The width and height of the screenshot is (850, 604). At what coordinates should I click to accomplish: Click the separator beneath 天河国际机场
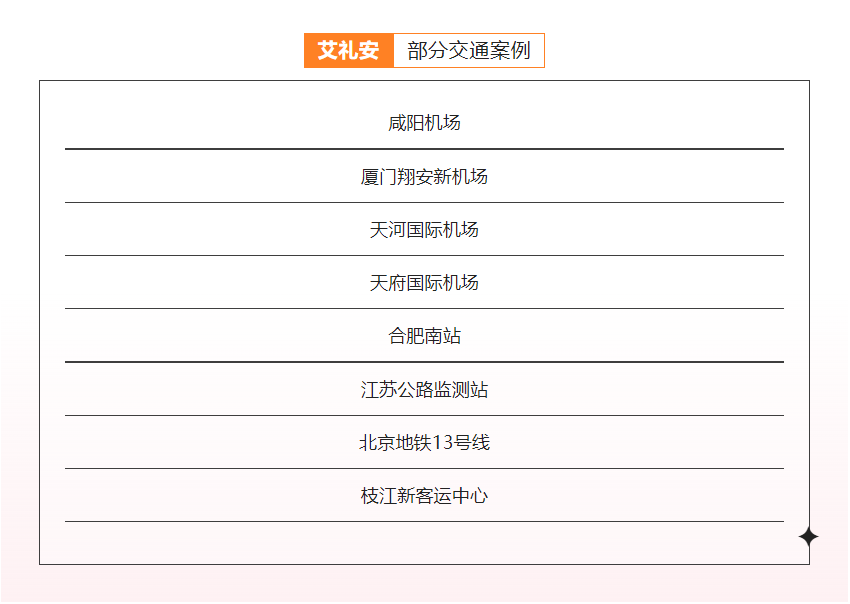pyautogui.click(x=424, y=256)
